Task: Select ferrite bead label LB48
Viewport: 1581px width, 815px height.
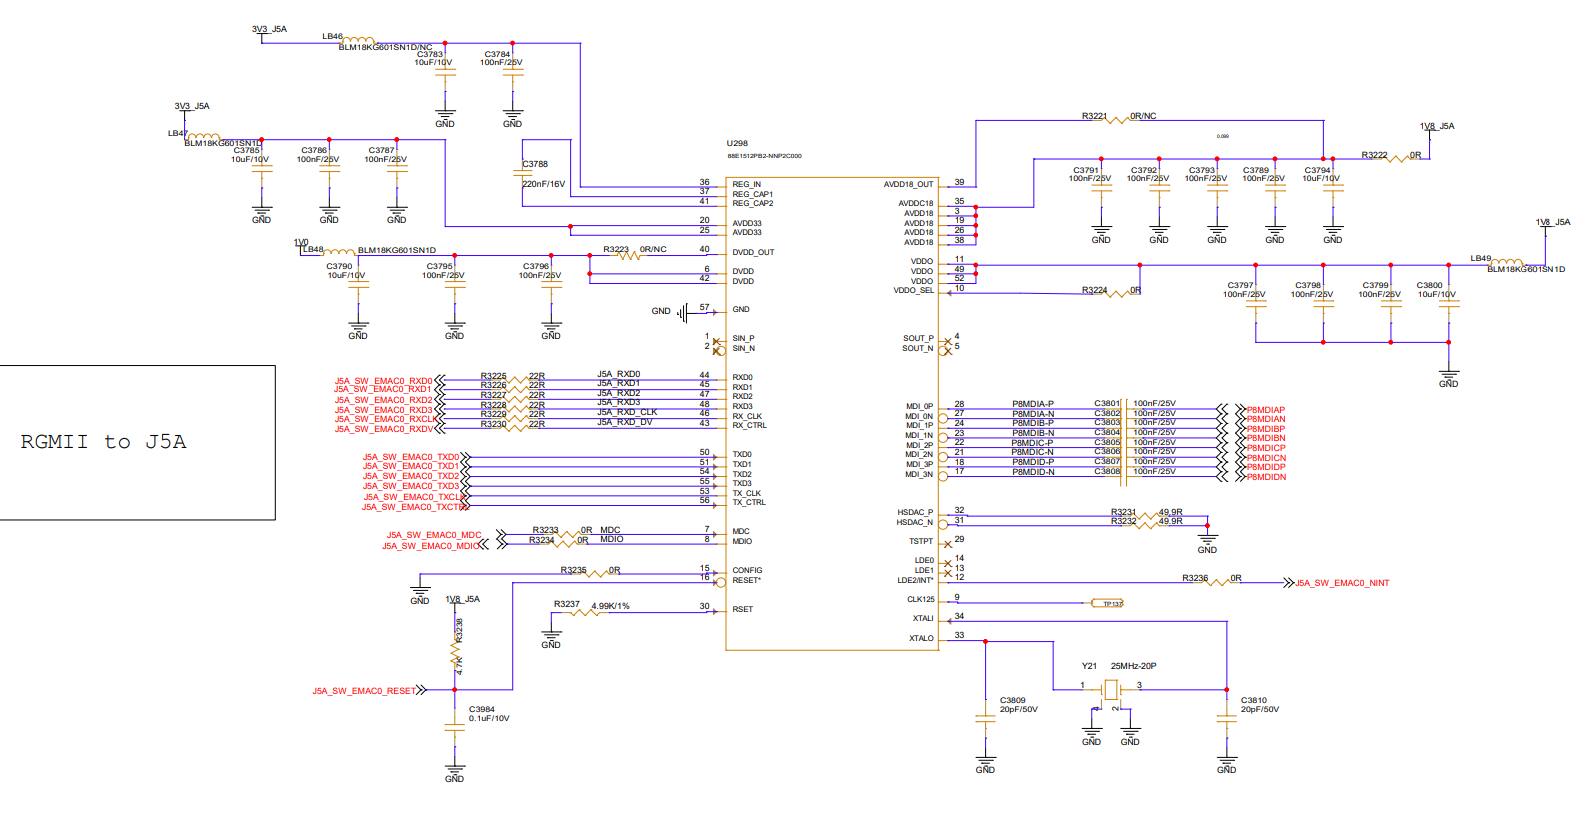Action: tap(313, 250)
